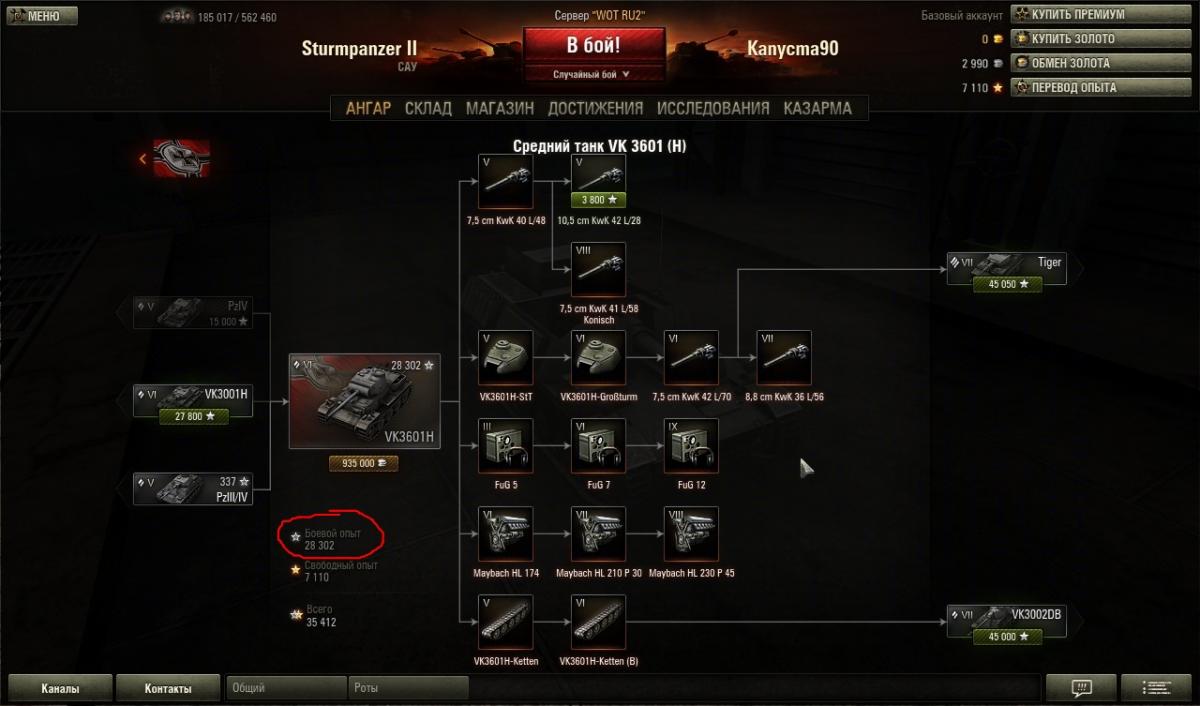Select the 7,5 cm KwK 41 L/58 Konisch gun
This screenshot has width=1200, height=706.
pyautogui.click(x=598, y=269)
